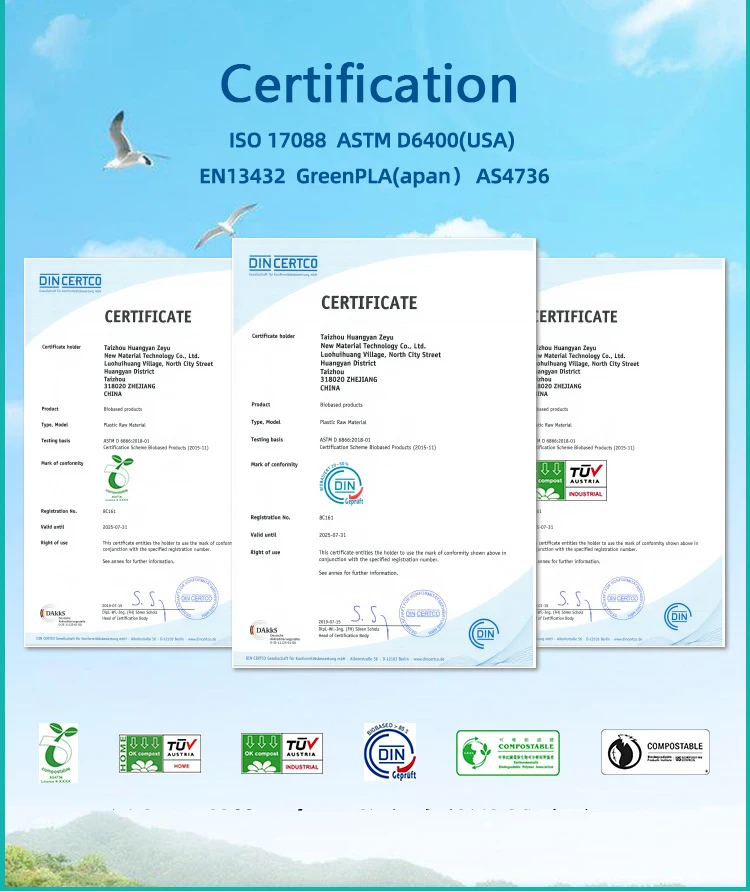
Task: Click "Testing basis" label on the middle certificate
Action: tap(267, 440)
